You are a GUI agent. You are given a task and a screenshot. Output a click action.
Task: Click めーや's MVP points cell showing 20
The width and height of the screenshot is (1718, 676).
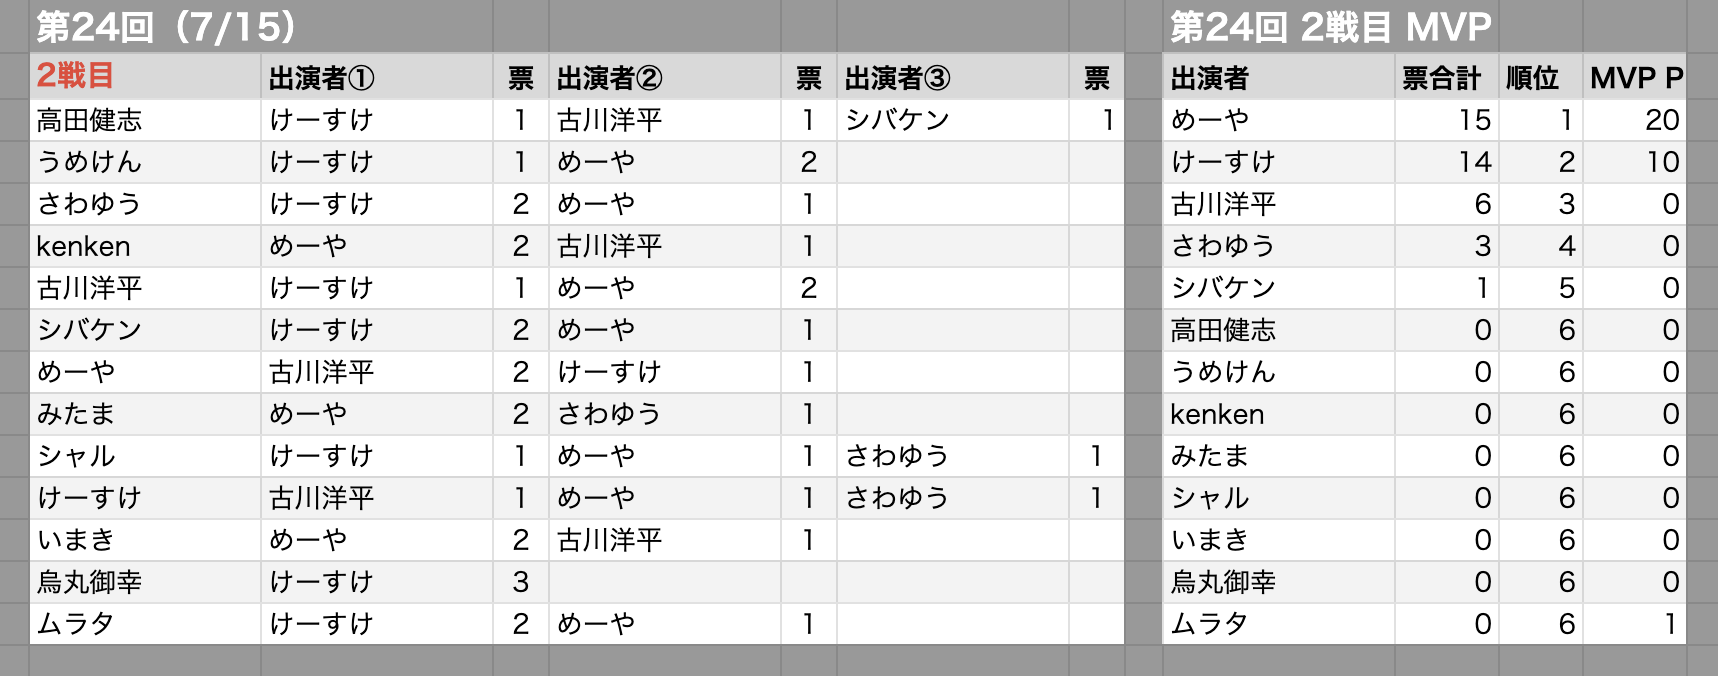click(x=1635, y=120)
